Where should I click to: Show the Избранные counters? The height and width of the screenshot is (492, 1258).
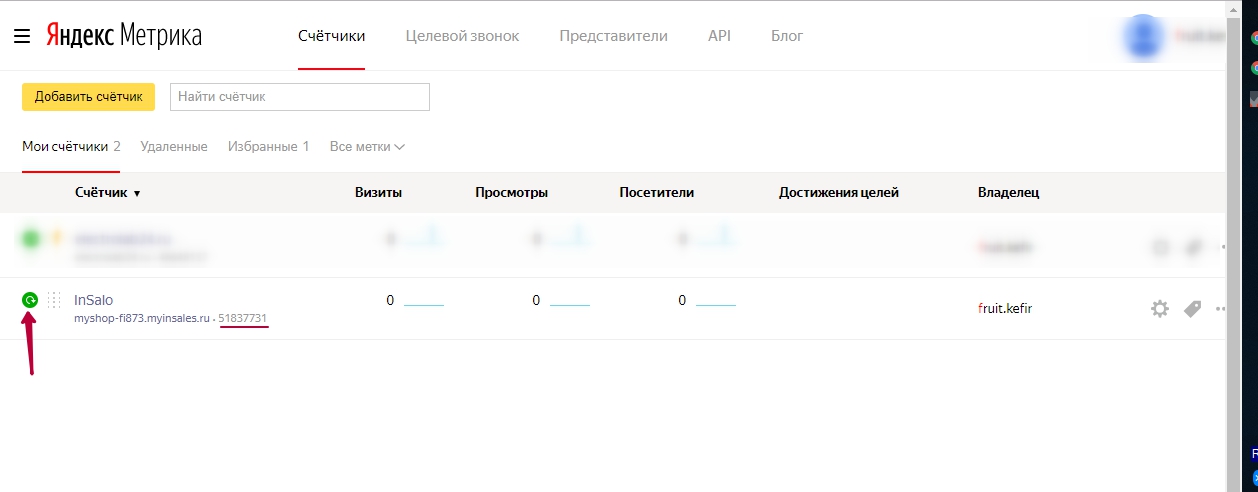click(x=268, y=146)
